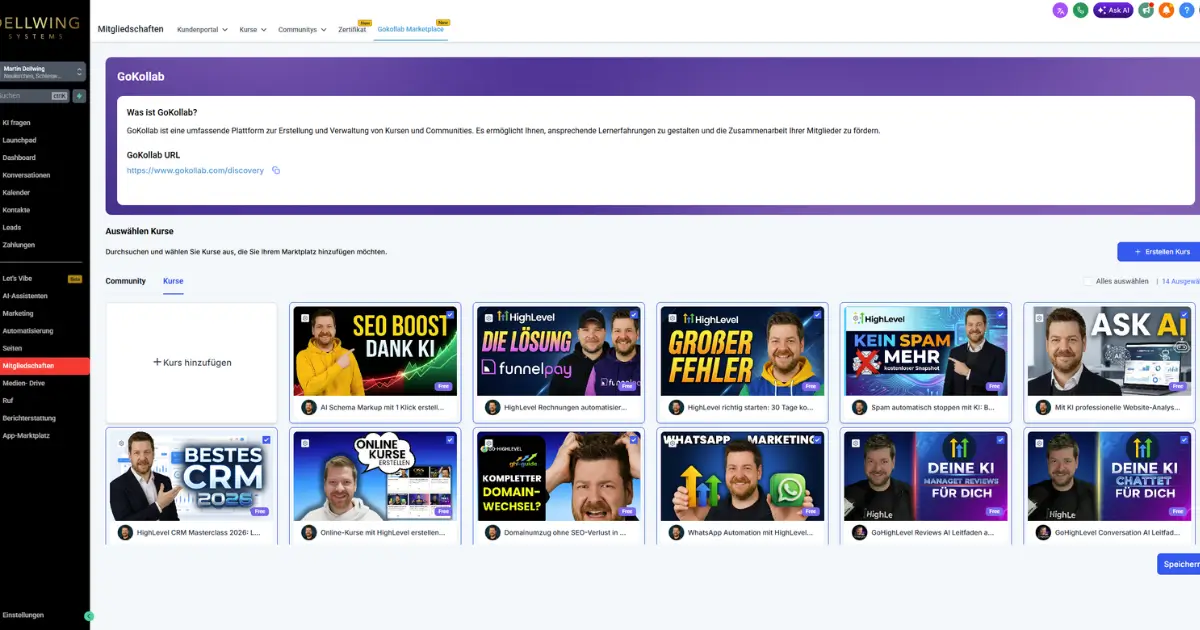Copy the GoKollab URL with copy icon
The height and width of the screenshot is (630, 1200).
tap(276, 171)
